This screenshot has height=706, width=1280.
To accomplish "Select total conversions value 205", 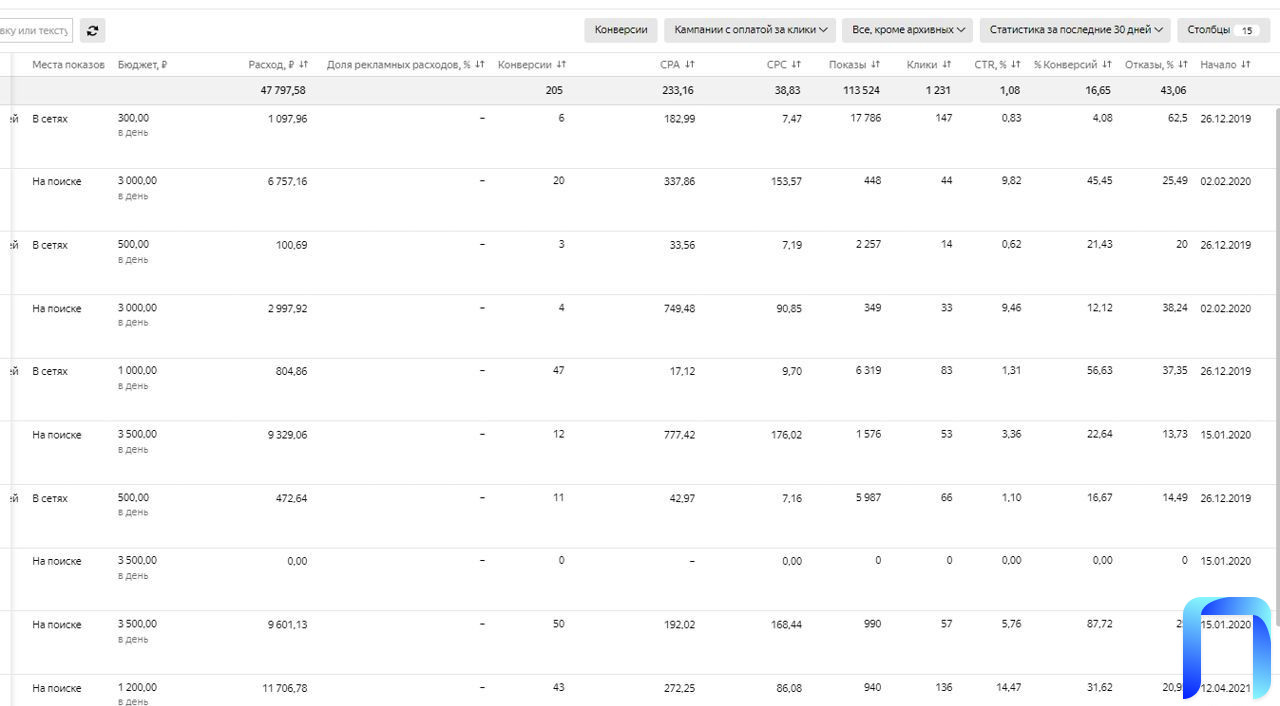I will click(x=554, y=90).
